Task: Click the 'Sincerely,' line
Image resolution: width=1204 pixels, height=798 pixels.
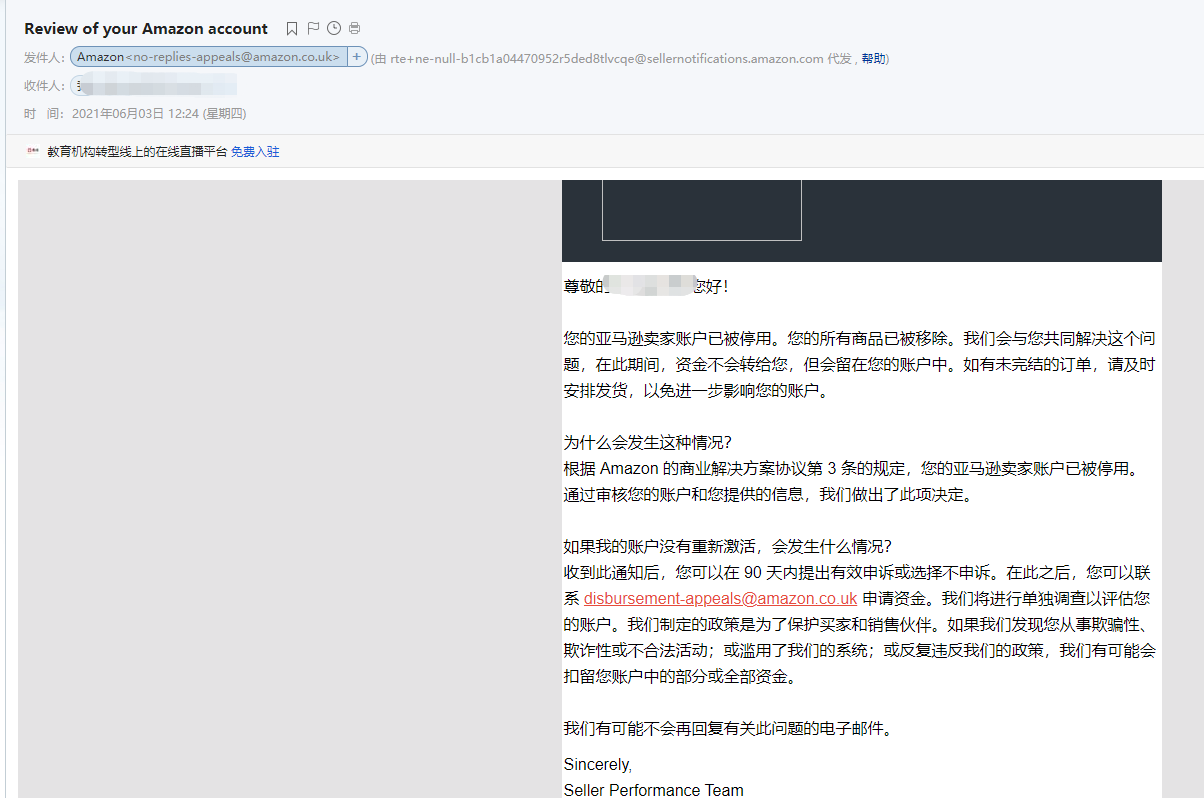Action: [x=597, y=764]
